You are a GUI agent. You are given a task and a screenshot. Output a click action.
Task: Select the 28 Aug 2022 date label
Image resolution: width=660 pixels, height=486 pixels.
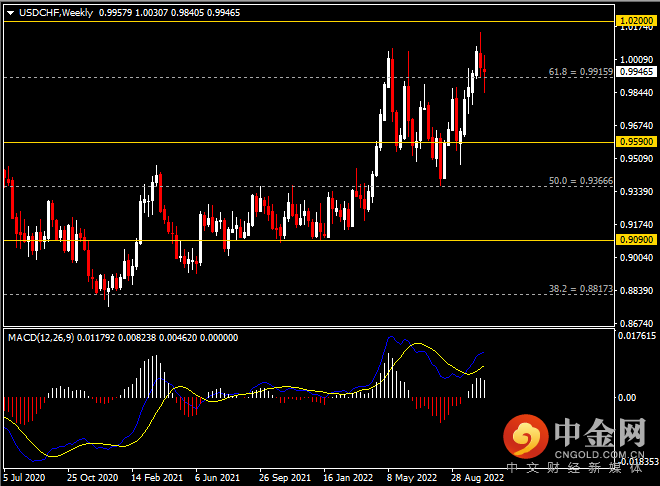[477, 478]
